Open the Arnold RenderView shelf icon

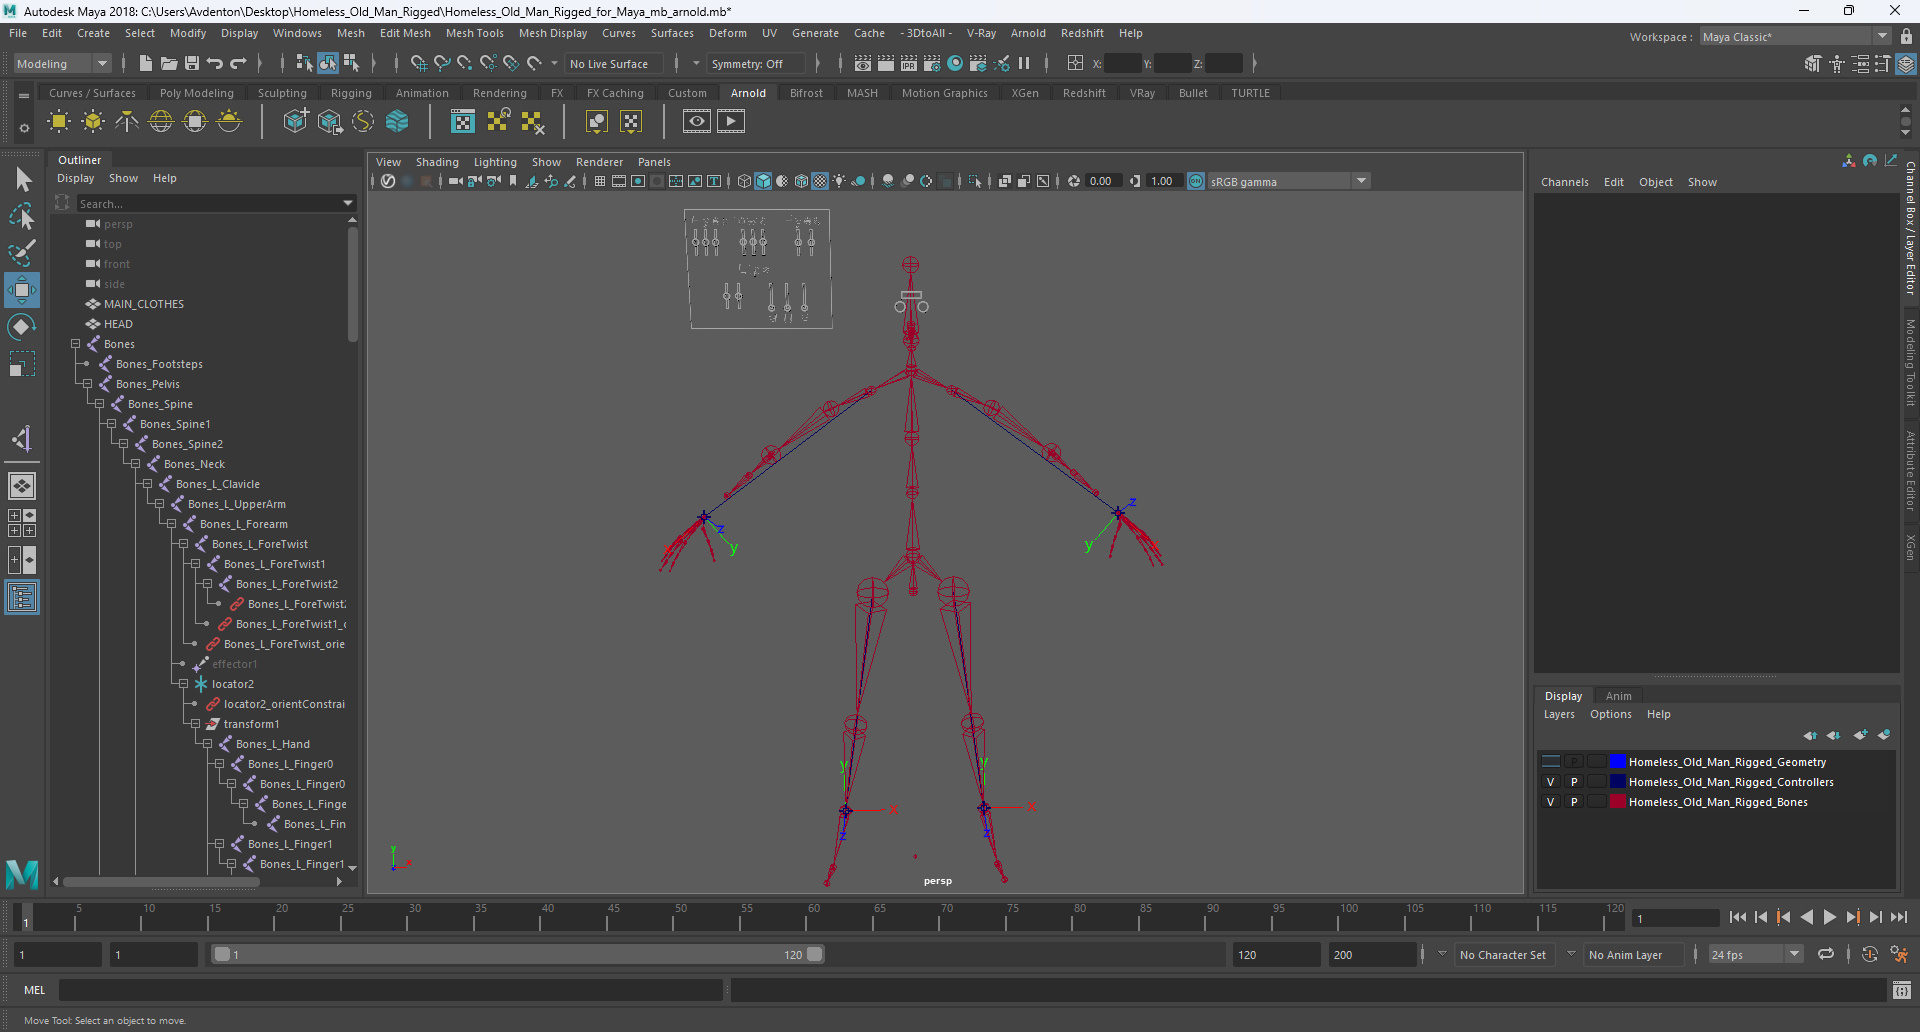[697, 122]
